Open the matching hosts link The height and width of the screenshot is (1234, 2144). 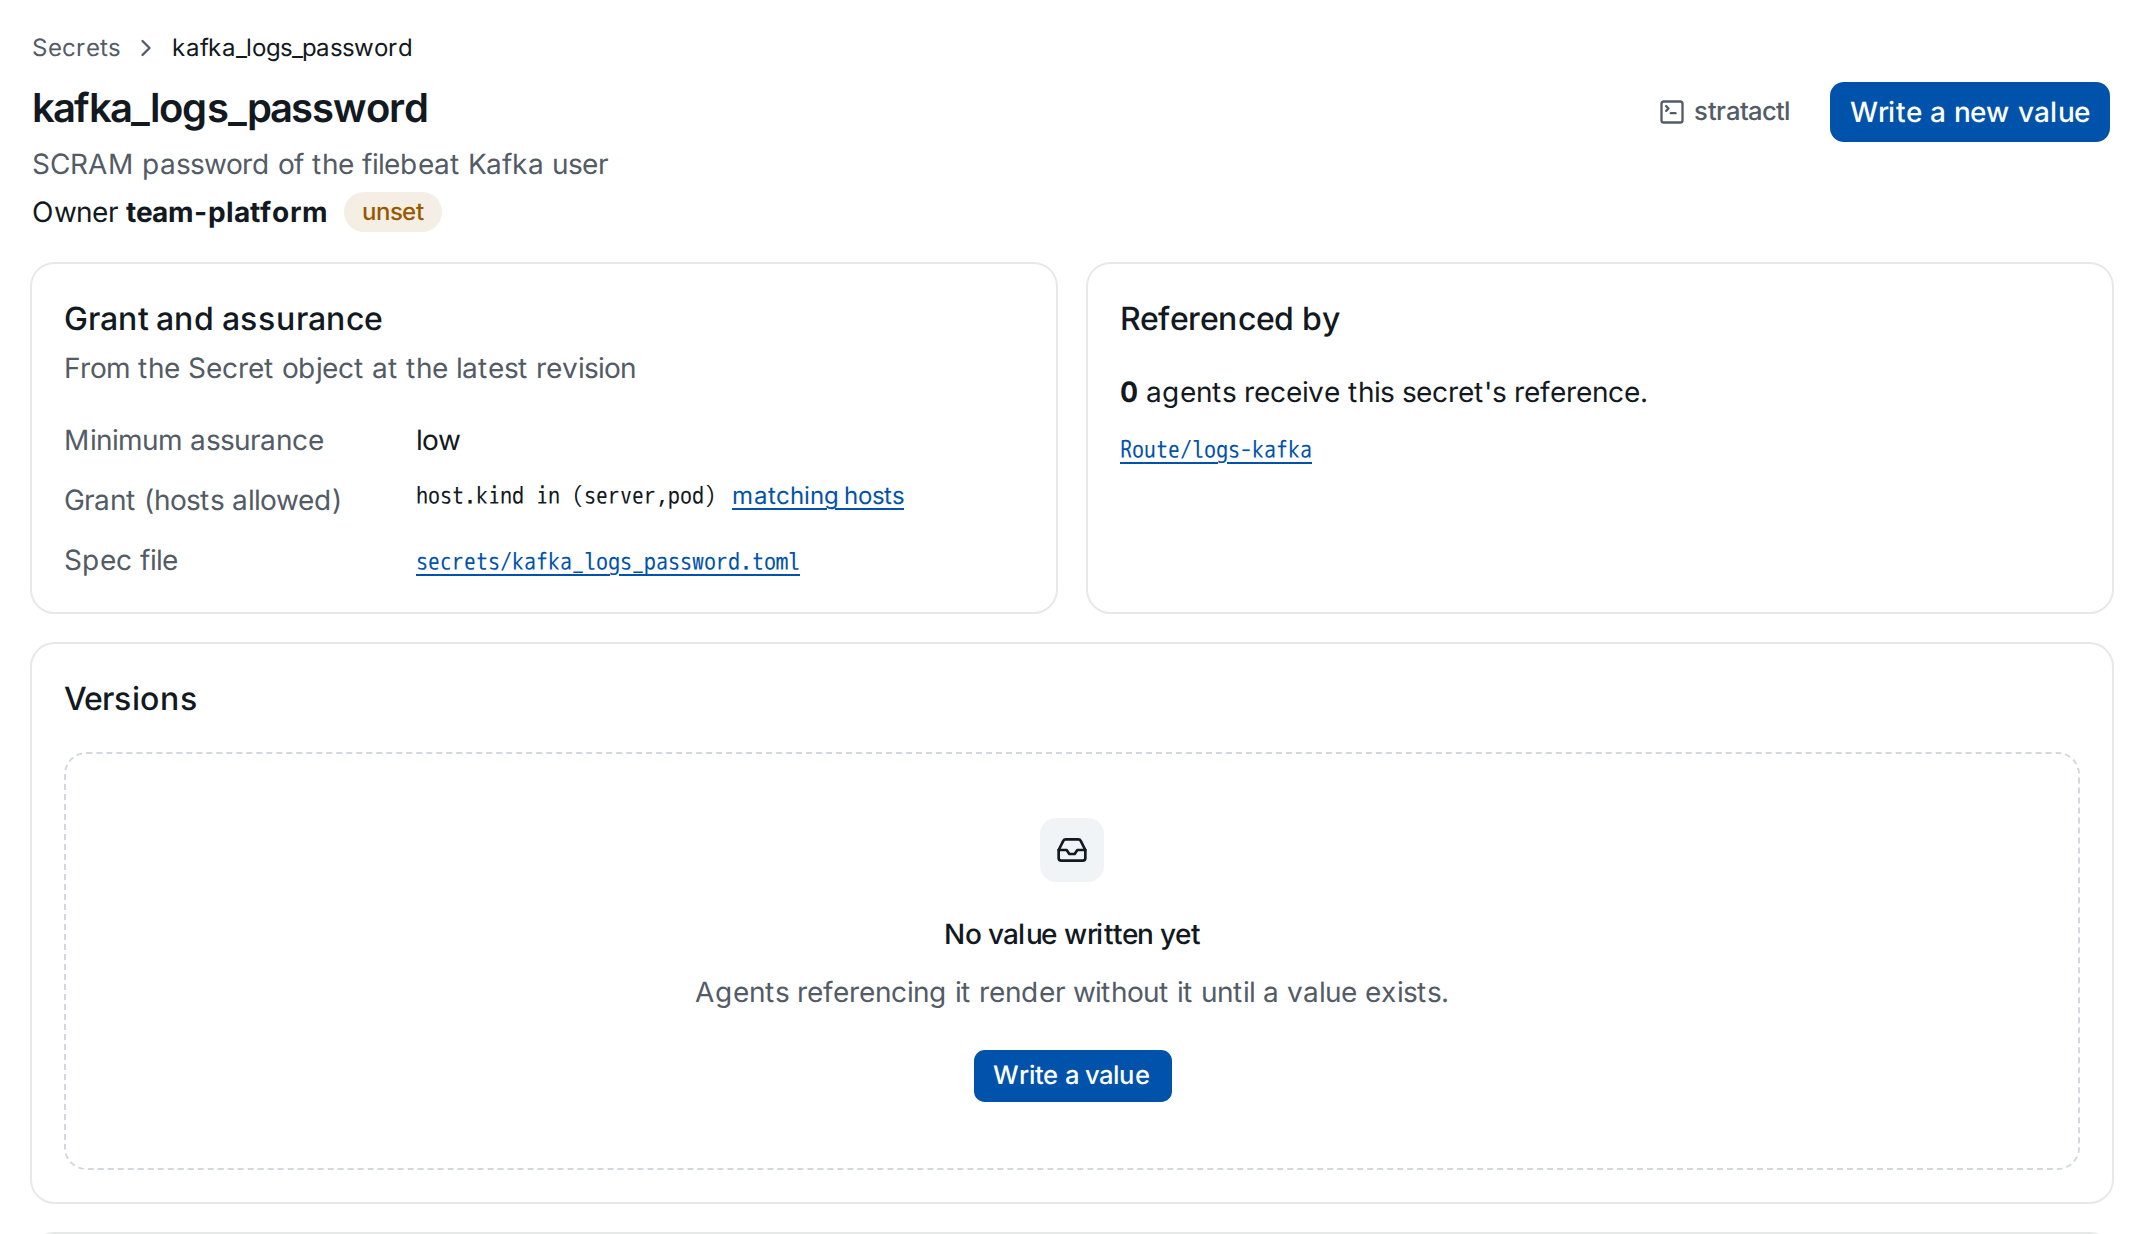[818, 496]
